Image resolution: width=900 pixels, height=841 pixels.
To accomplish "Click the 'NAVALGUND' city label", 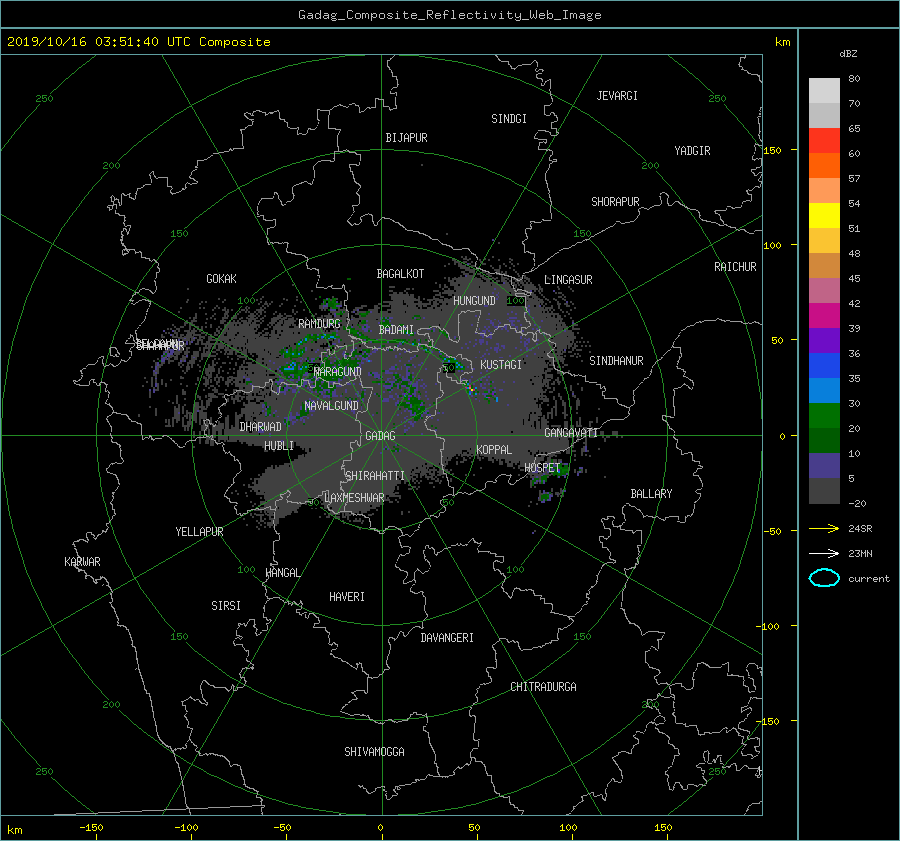I will tap(331, 406).
